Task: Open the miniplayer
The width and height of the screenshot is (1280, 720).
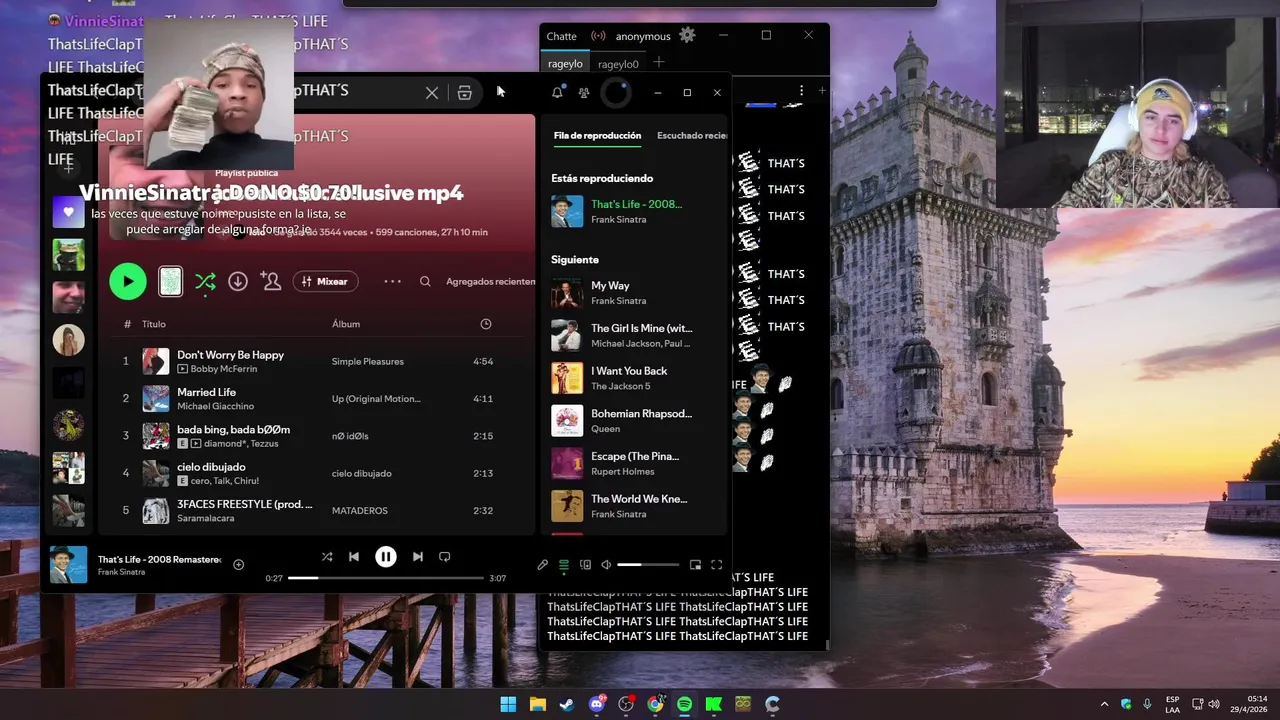Action: (x=695, y=565)
